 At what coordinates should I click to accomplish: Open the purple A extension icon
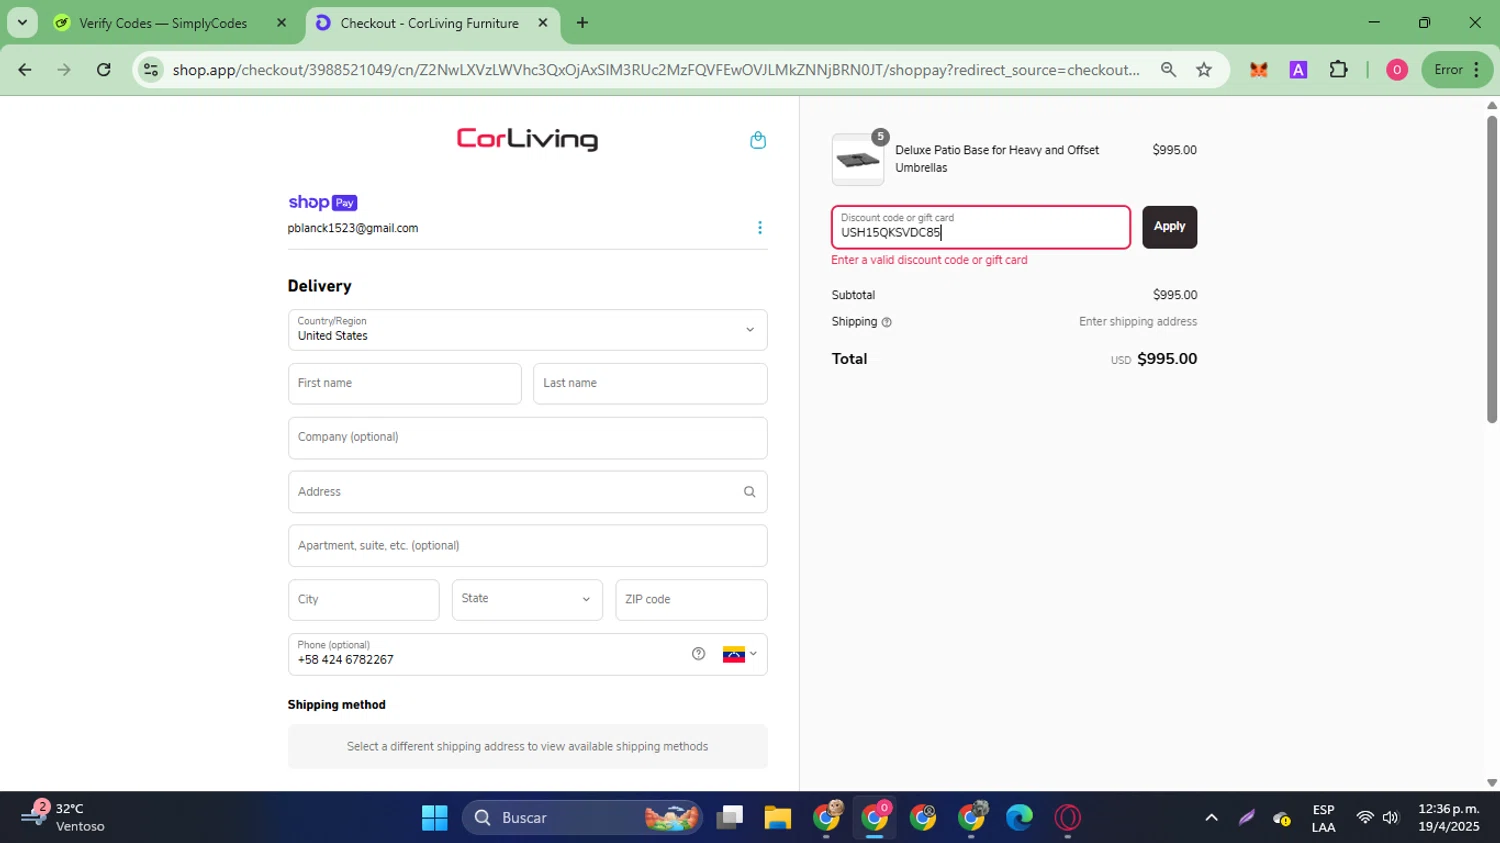(x=1298, y=70)
